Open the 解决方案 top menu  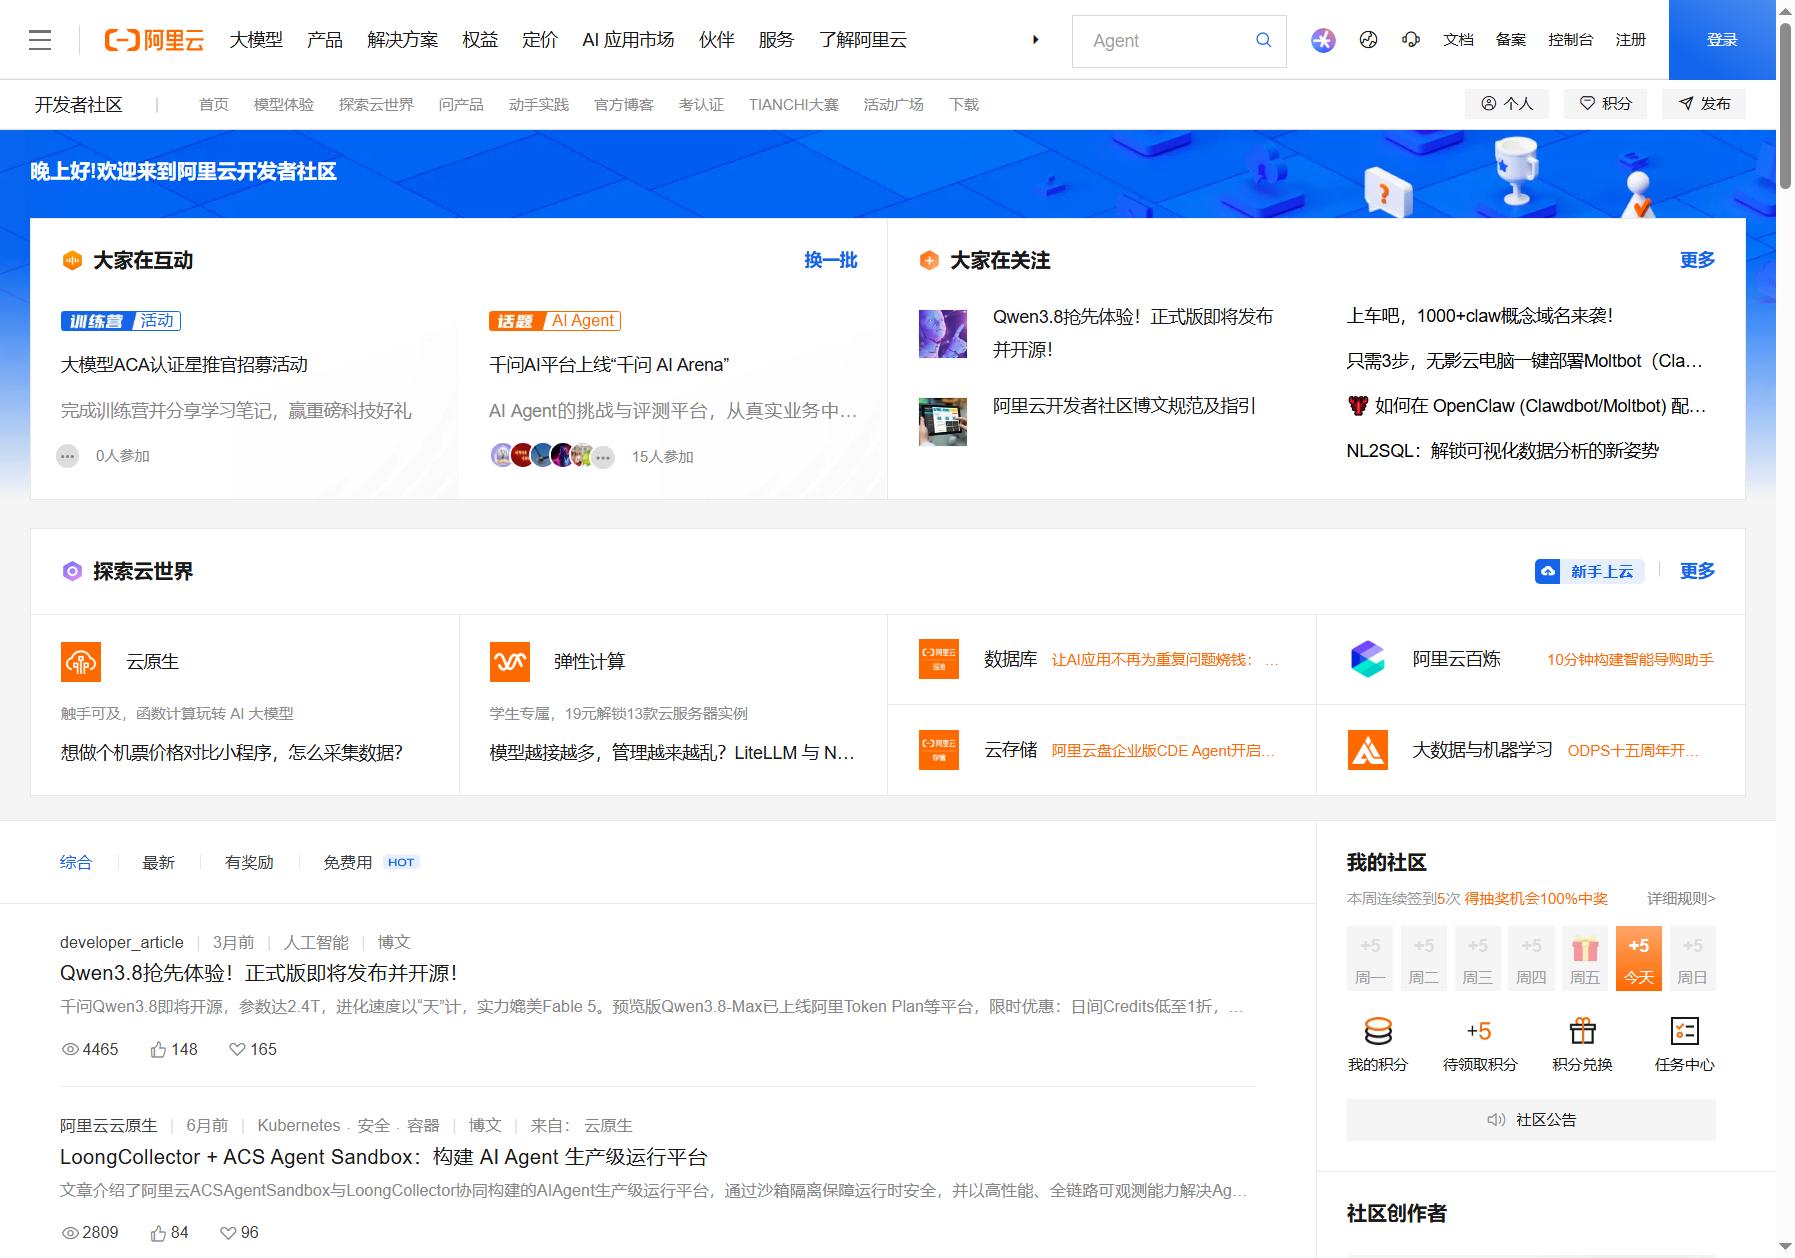[403, 40]
